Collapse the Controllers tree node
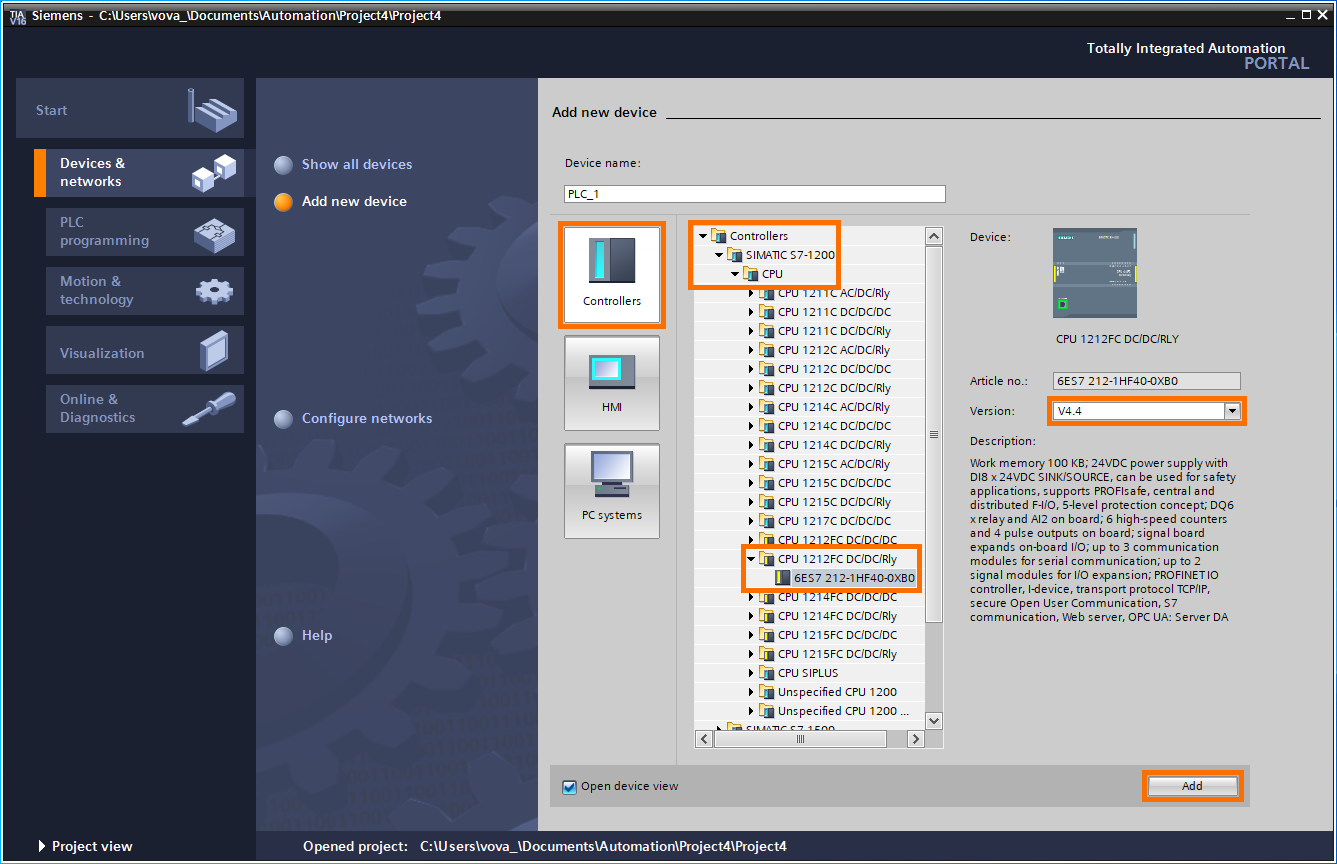The height and width of the screenshot is (864, 1337). (703, 236)
